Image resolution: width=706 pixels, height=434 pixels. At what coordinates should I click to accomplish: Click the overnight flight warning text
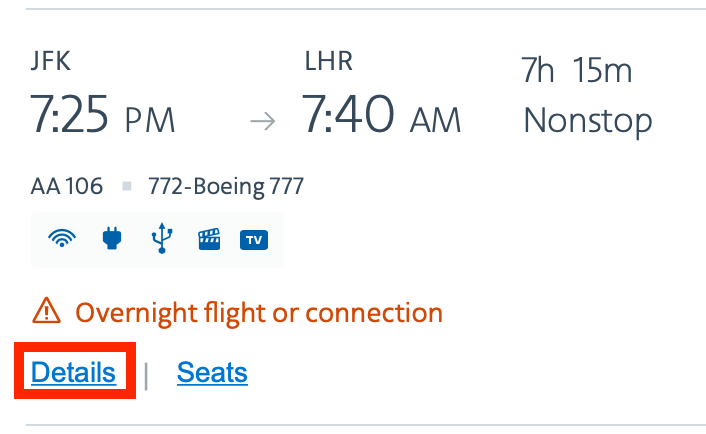pyautogui.click(x=259, y=312)
